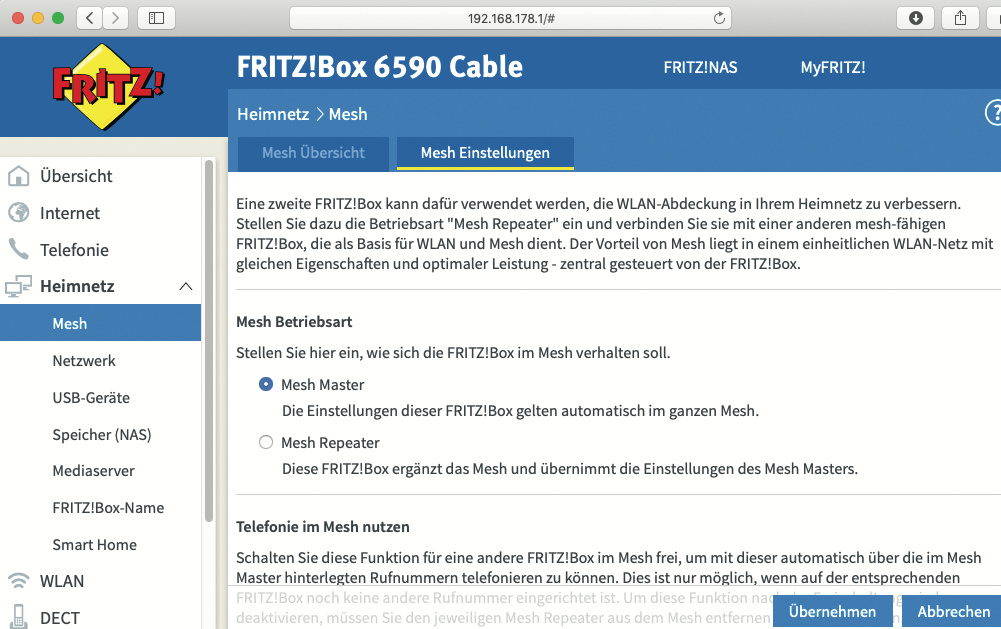Go back with Safari's back arrow

(x=89, y=18)
